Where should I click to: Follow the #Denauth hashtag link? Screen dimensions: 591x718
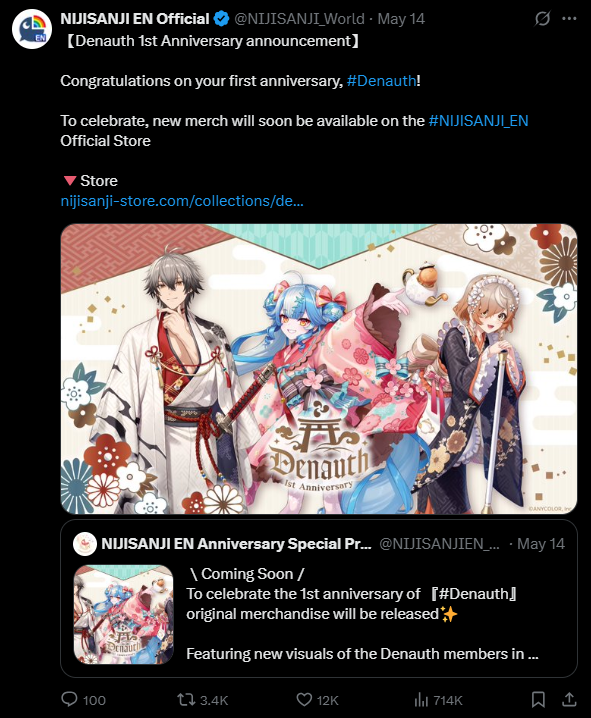381,81
